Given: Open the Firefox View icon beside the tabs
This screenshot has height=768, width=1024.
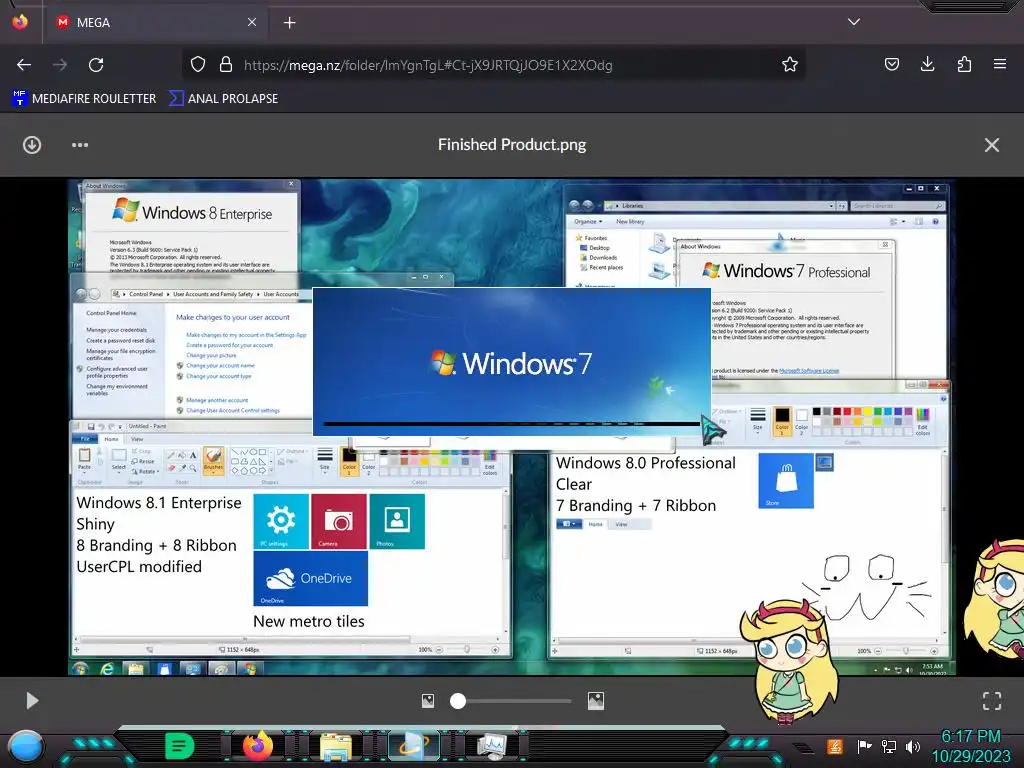Looking at the screenshot, I should 20,22.
